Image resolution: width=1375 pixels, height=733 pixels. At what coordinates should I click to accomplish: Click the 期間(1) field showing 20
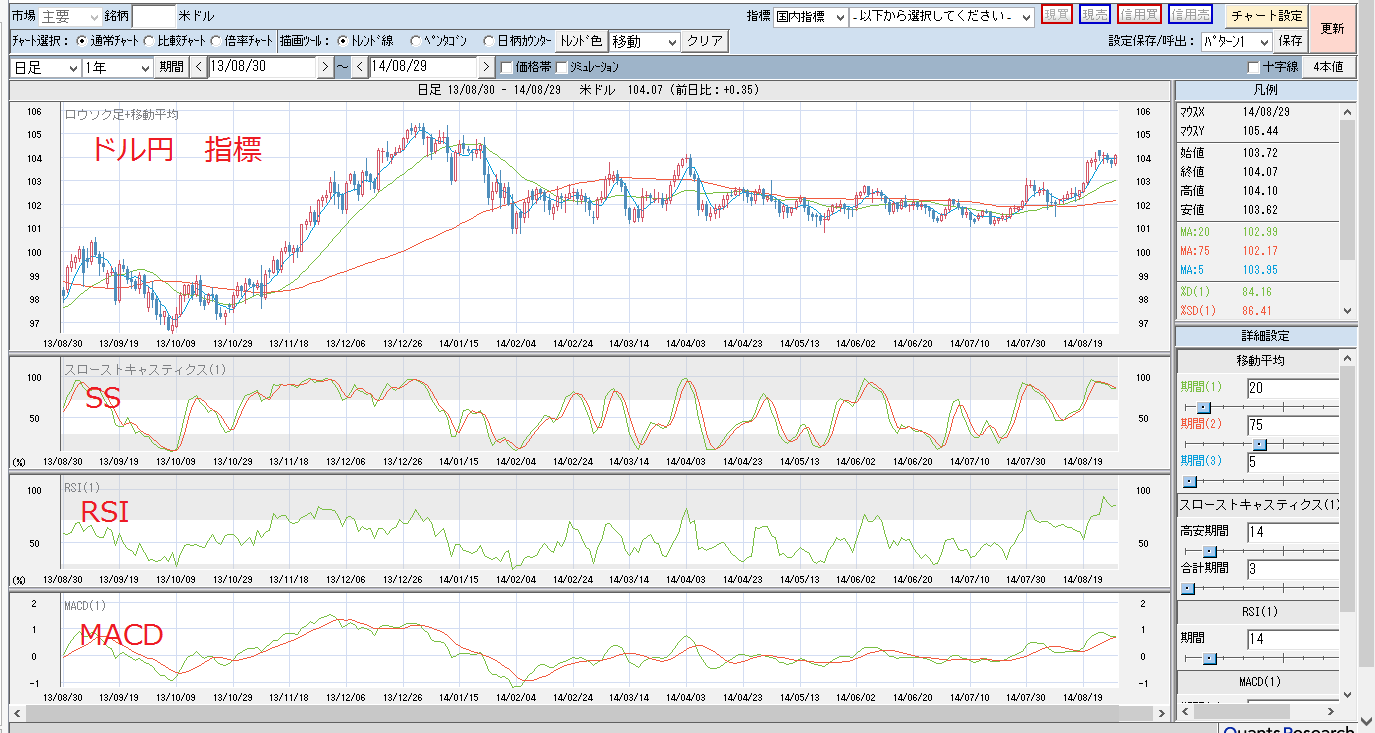tap(1293, 388)
